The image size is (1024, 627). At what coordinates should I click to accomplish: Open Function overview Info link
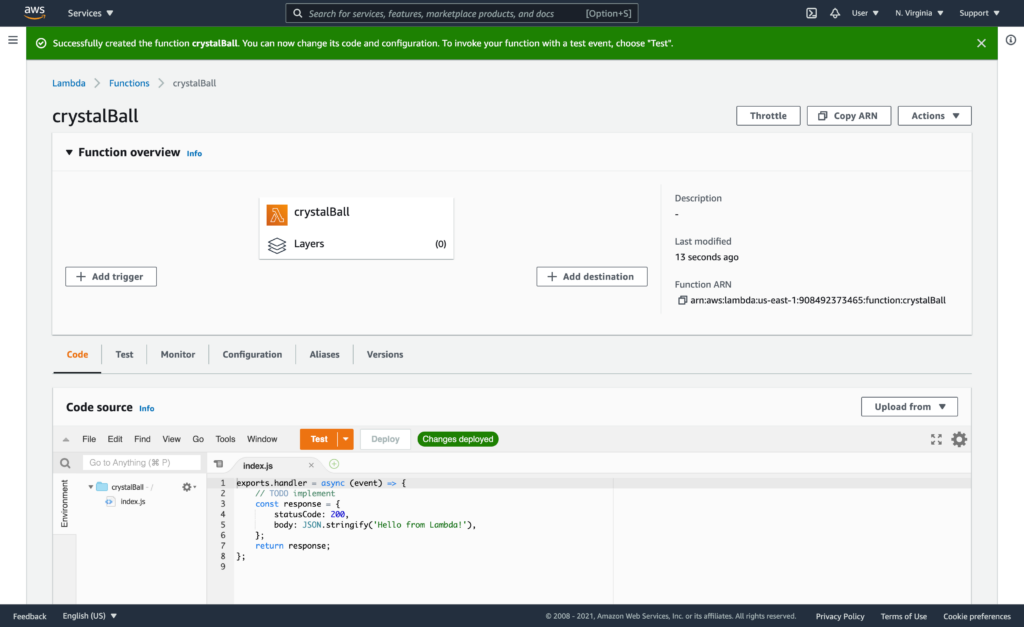click(194, 153)
